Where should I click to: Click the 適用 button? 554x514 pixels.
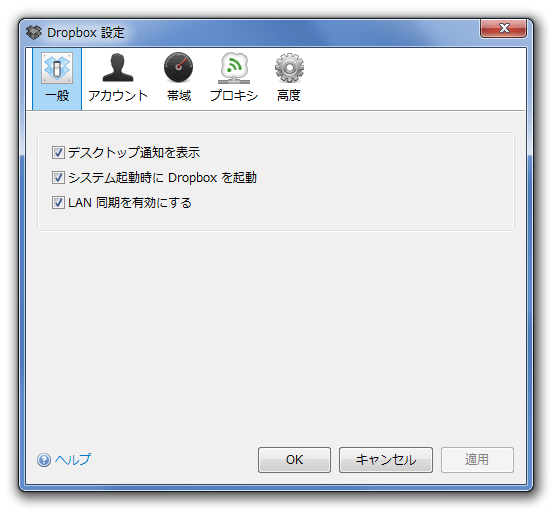(477, 460)
